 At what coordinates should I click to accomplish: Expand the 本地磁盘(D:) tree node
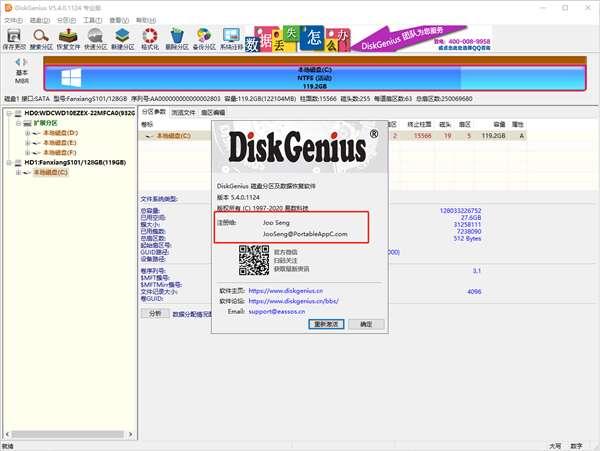pyautogui.click(x=28, y=133)
